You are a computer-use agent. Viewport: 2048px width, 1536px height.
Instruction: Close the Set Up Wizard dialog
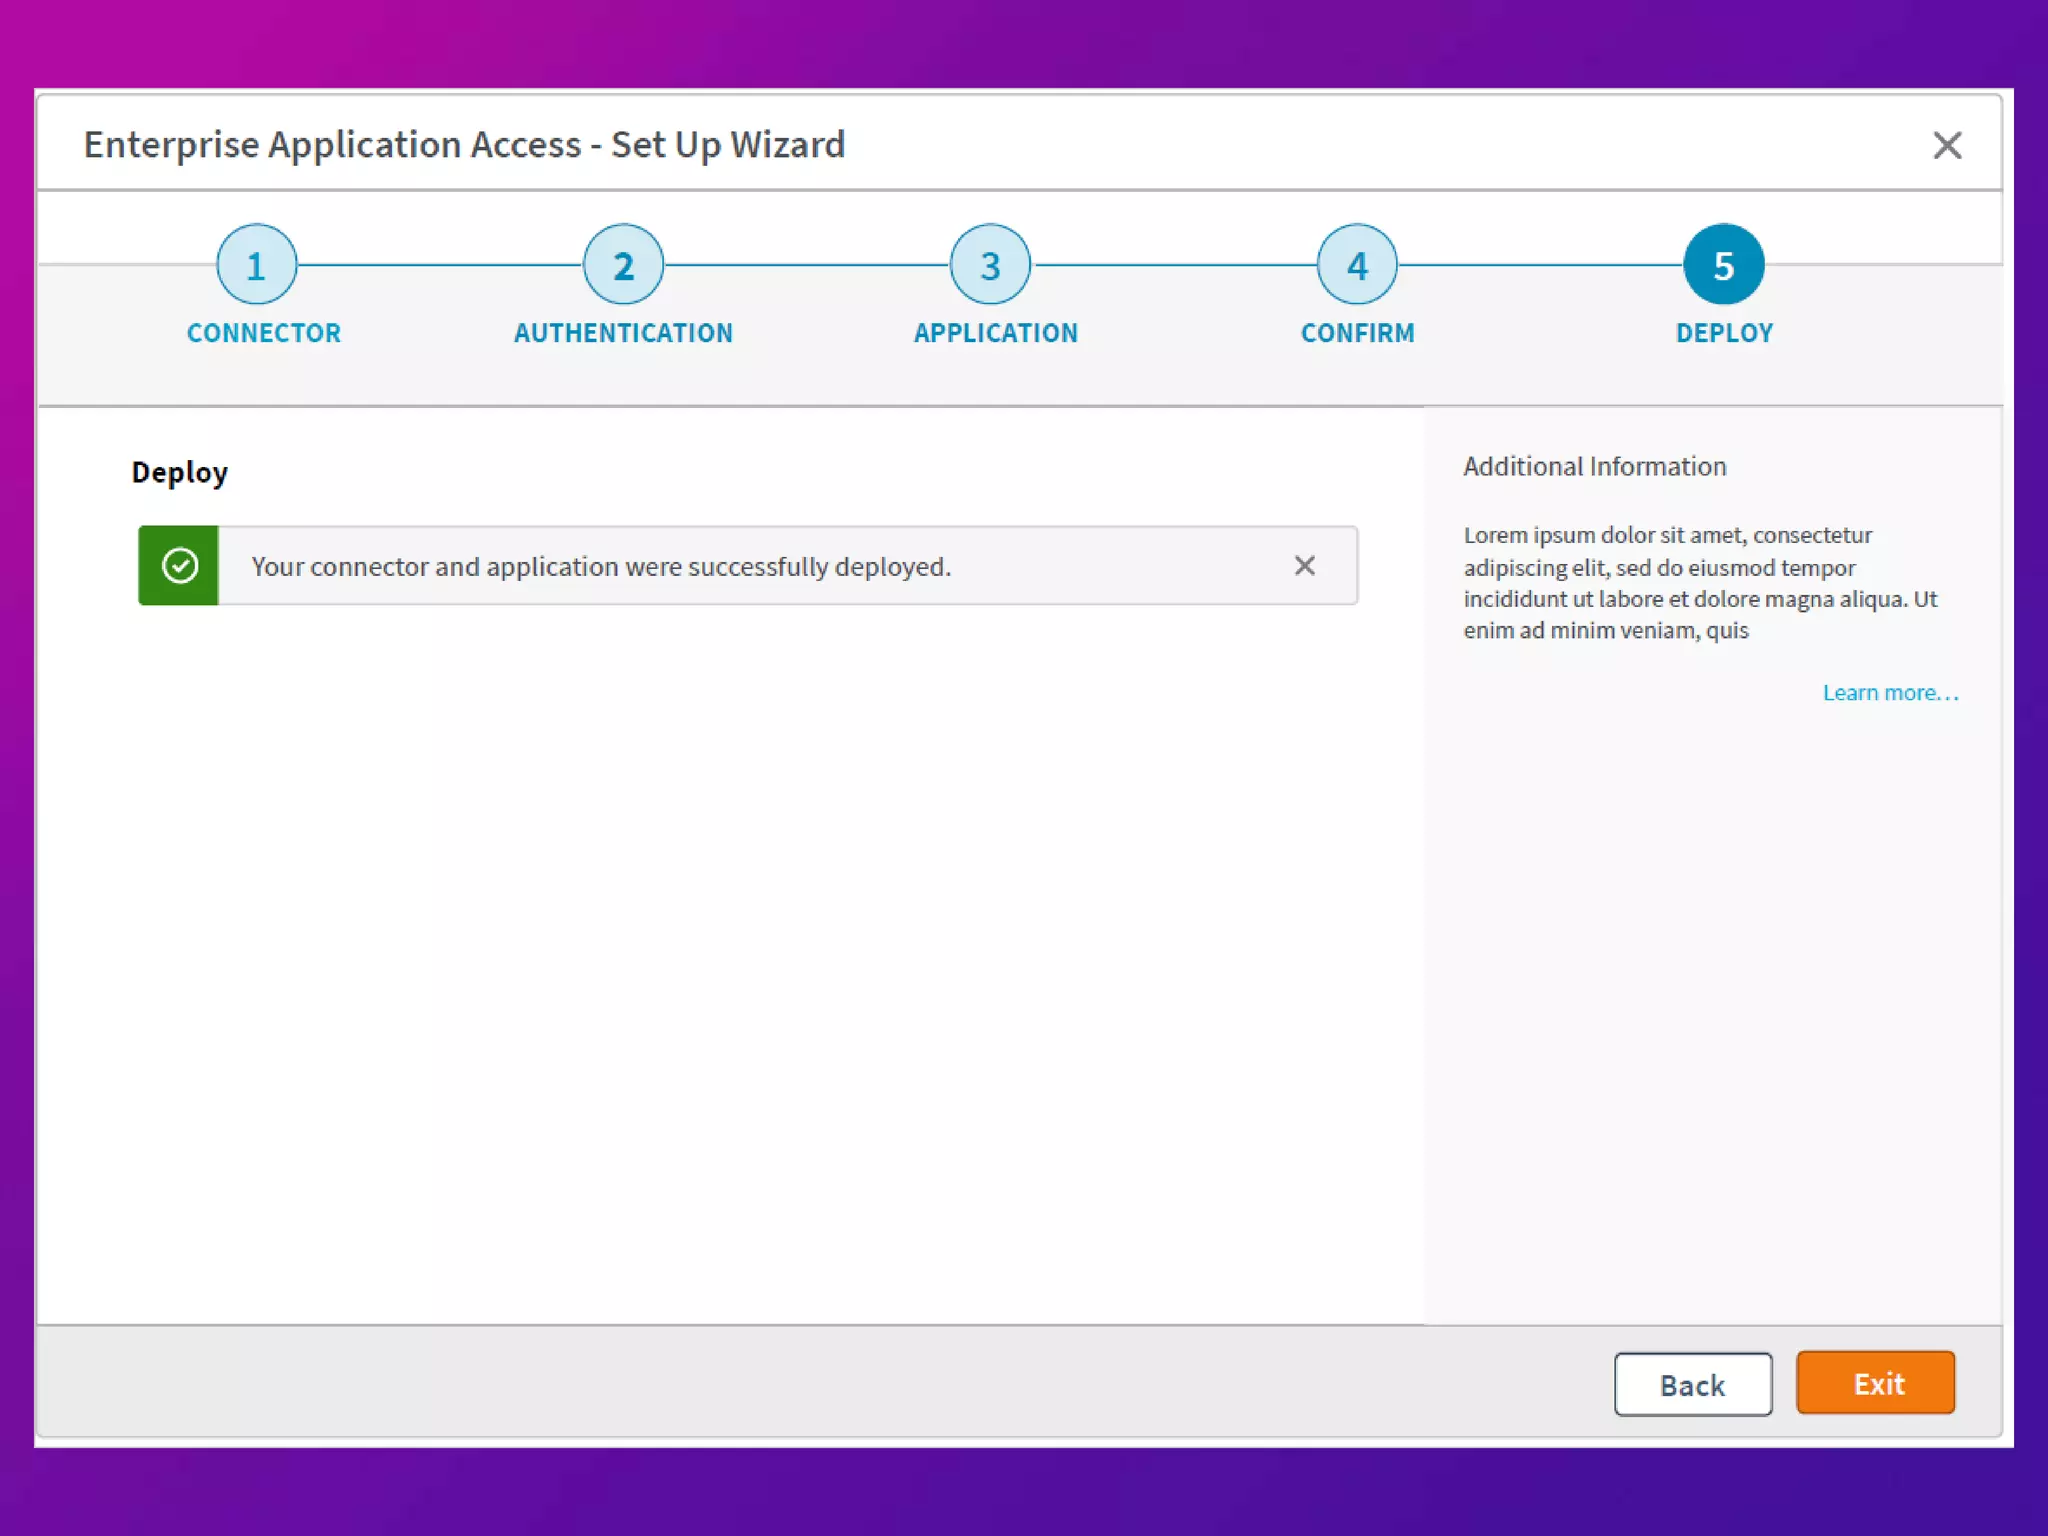pos(1946,146)
